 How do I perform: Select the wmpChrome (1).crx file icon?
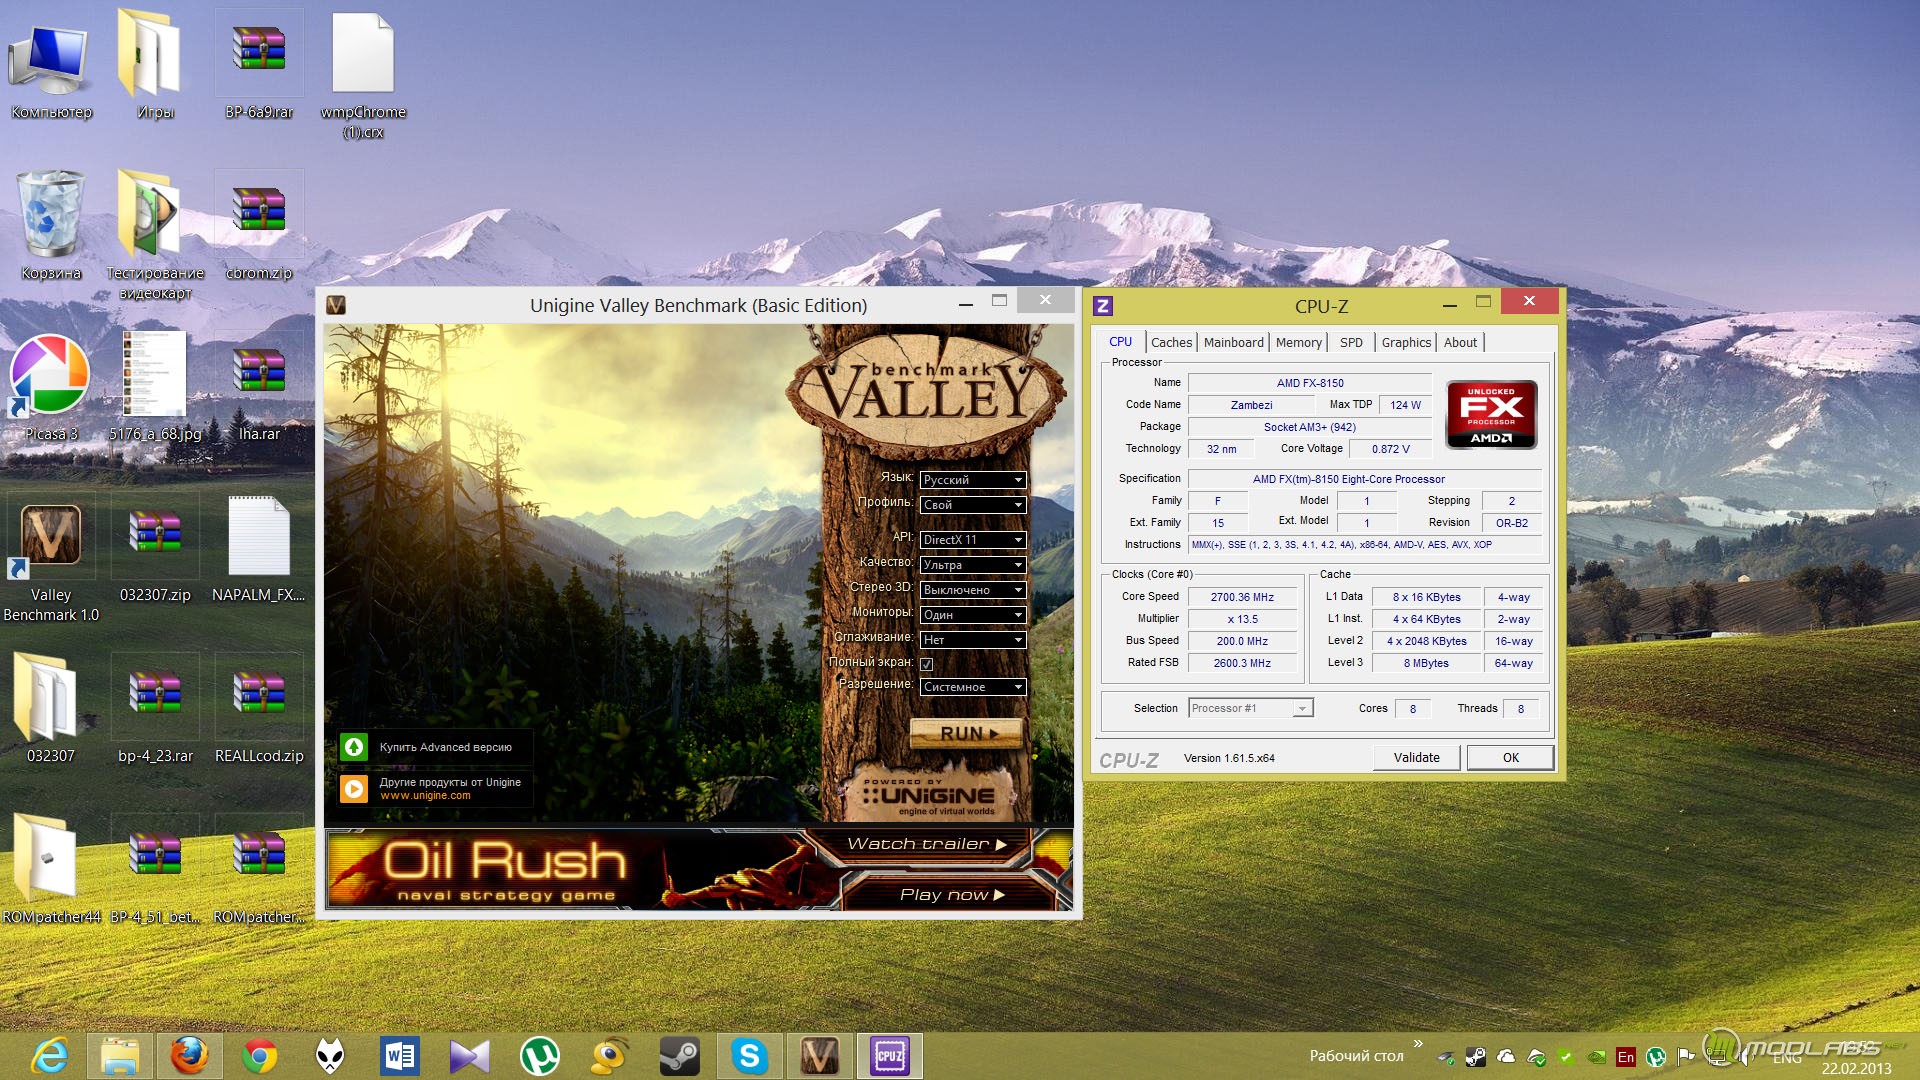[x=363, y=75]
